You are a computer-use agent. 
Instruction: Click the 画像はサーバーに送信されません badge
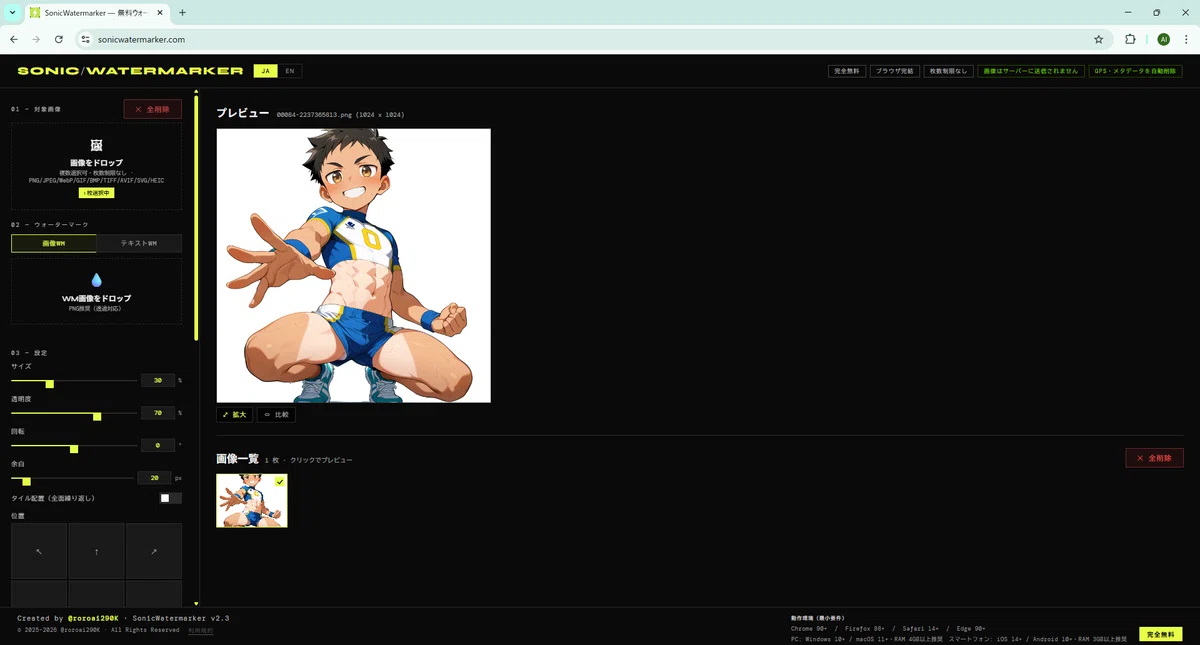coord(1031,71)
